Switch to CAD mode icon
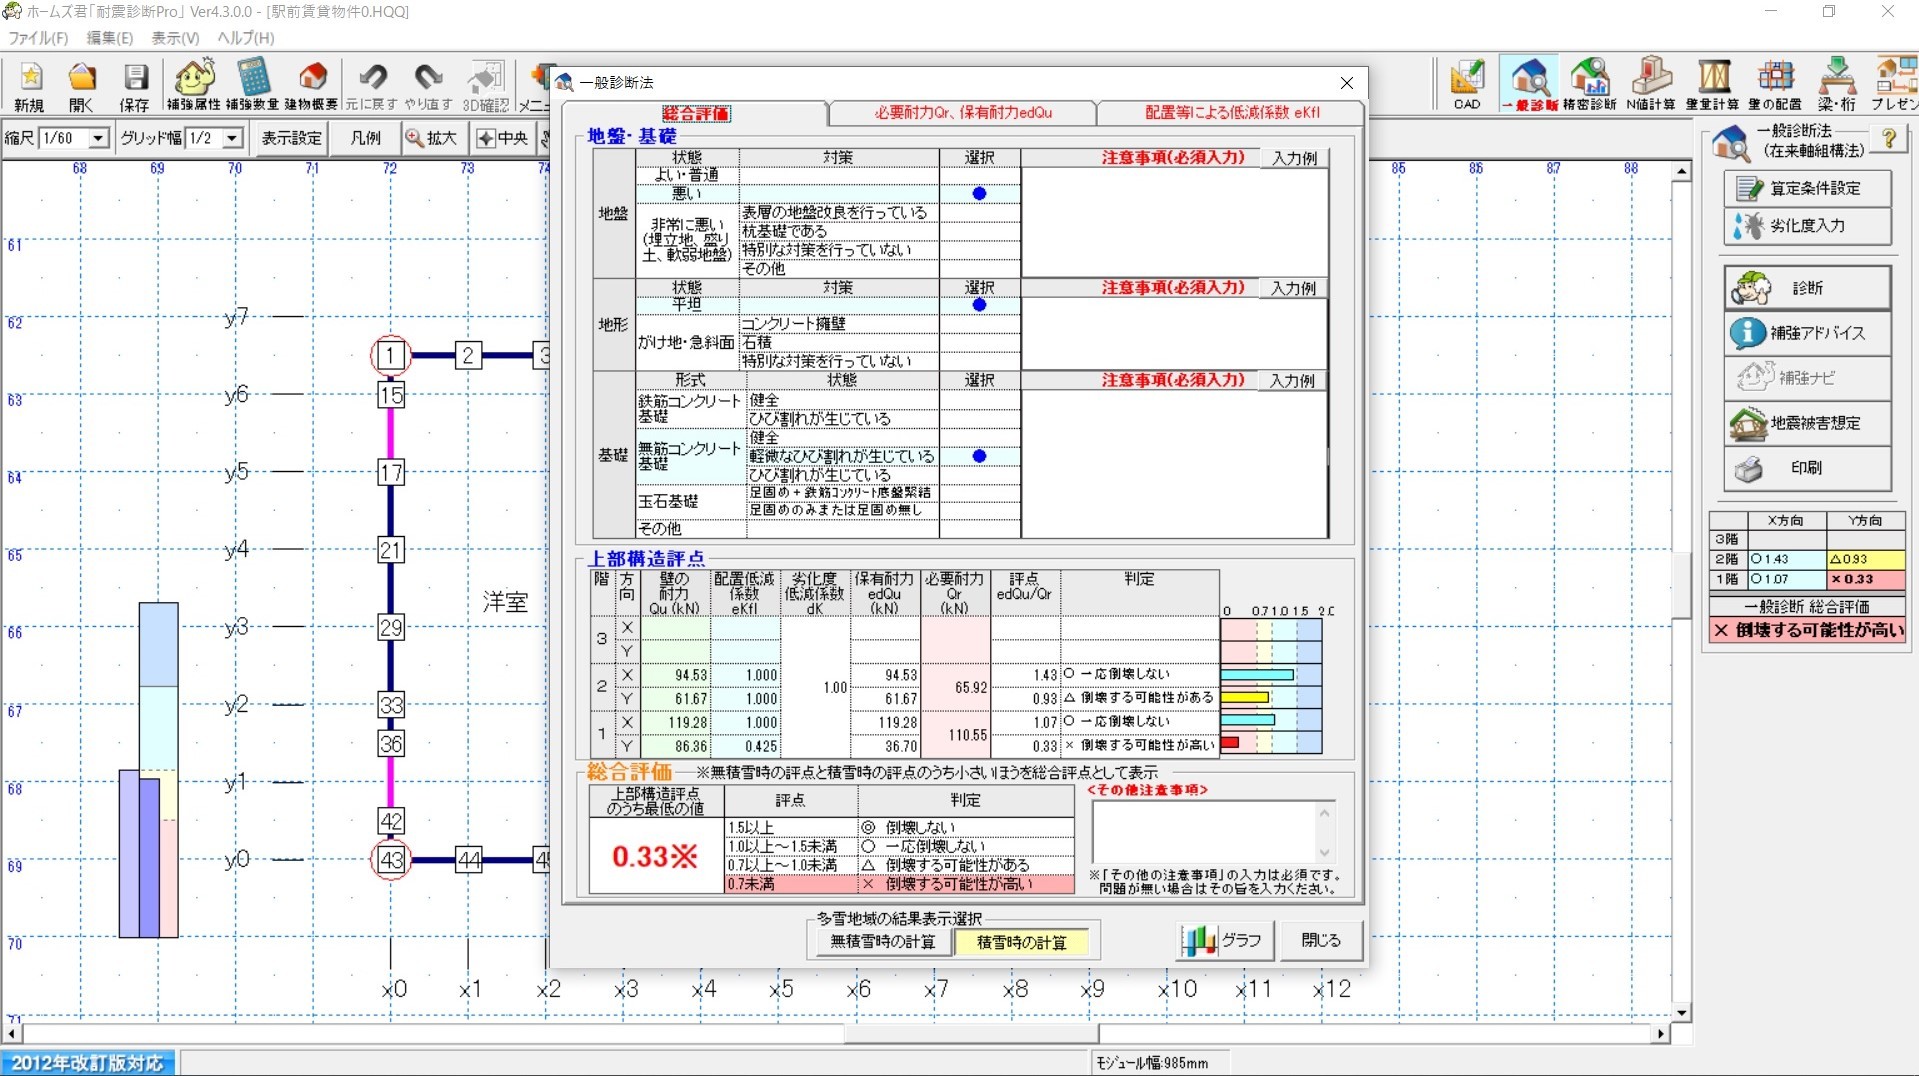The height and width of the screenshot is (1076, 1919). pyautogui.click(x=1467, y=85)
